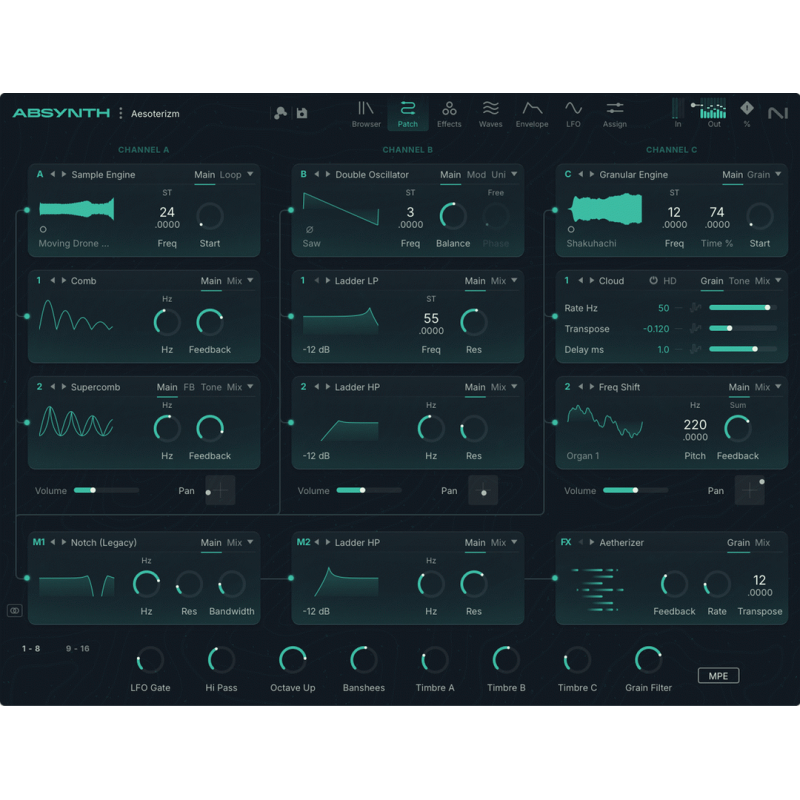Click the CPU percent diamond icon
The width and height of the screenshot is (800, 800).
pyautogui.click(x=746, y=108)
